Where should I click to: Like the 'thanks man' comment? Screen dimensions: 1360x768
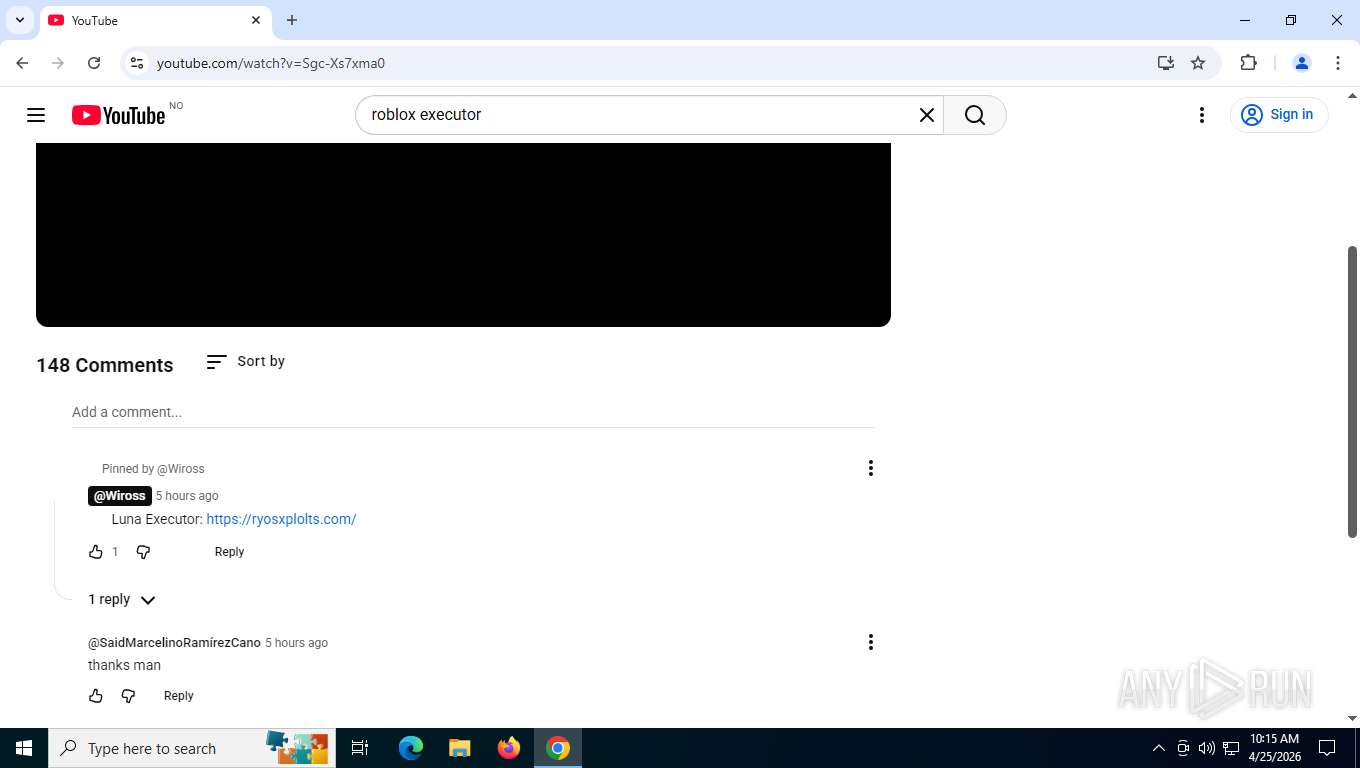[x=96, y=696]
